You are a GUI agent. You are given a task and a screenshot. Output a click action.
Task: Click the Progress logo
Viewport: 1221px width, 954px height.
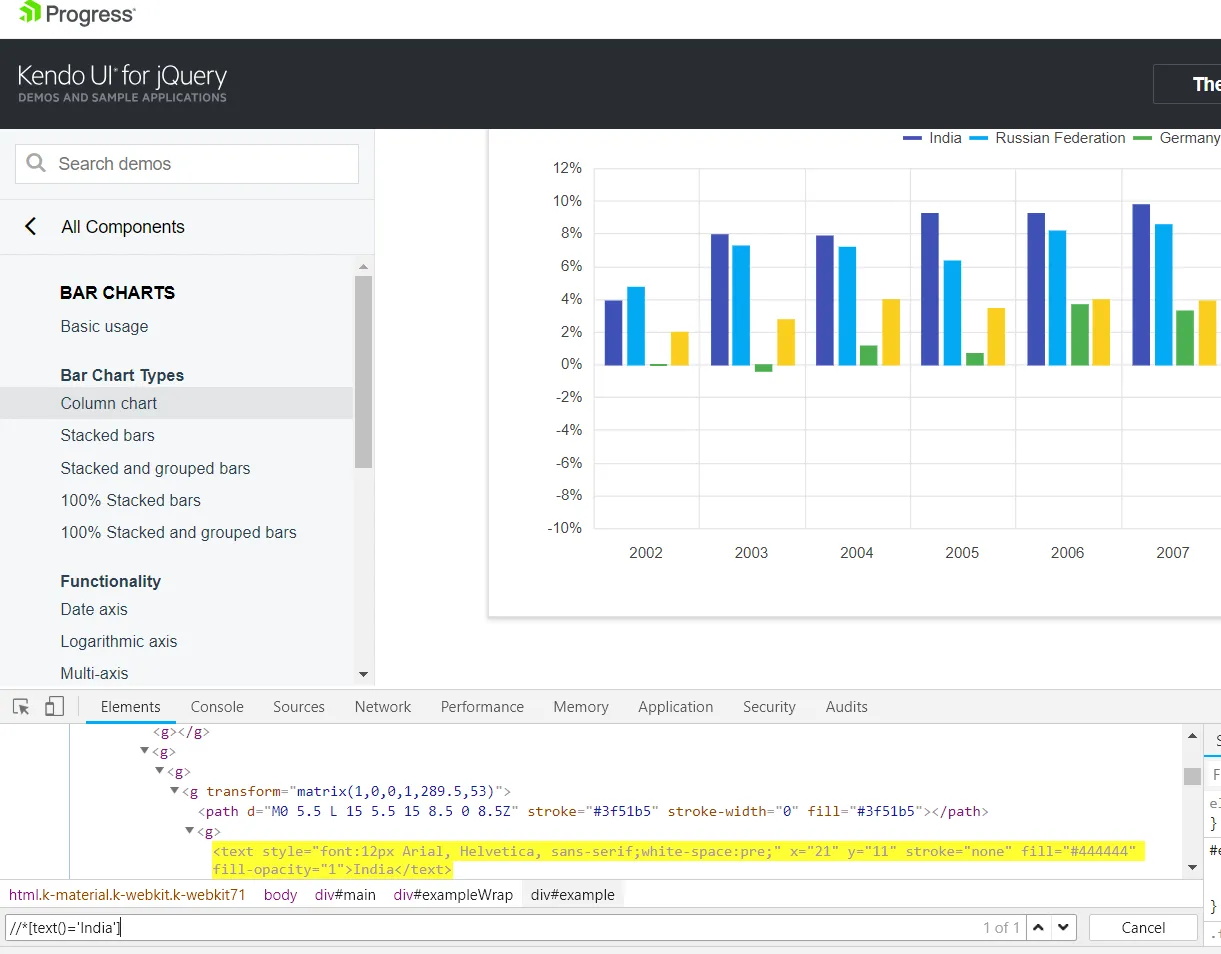77,14
